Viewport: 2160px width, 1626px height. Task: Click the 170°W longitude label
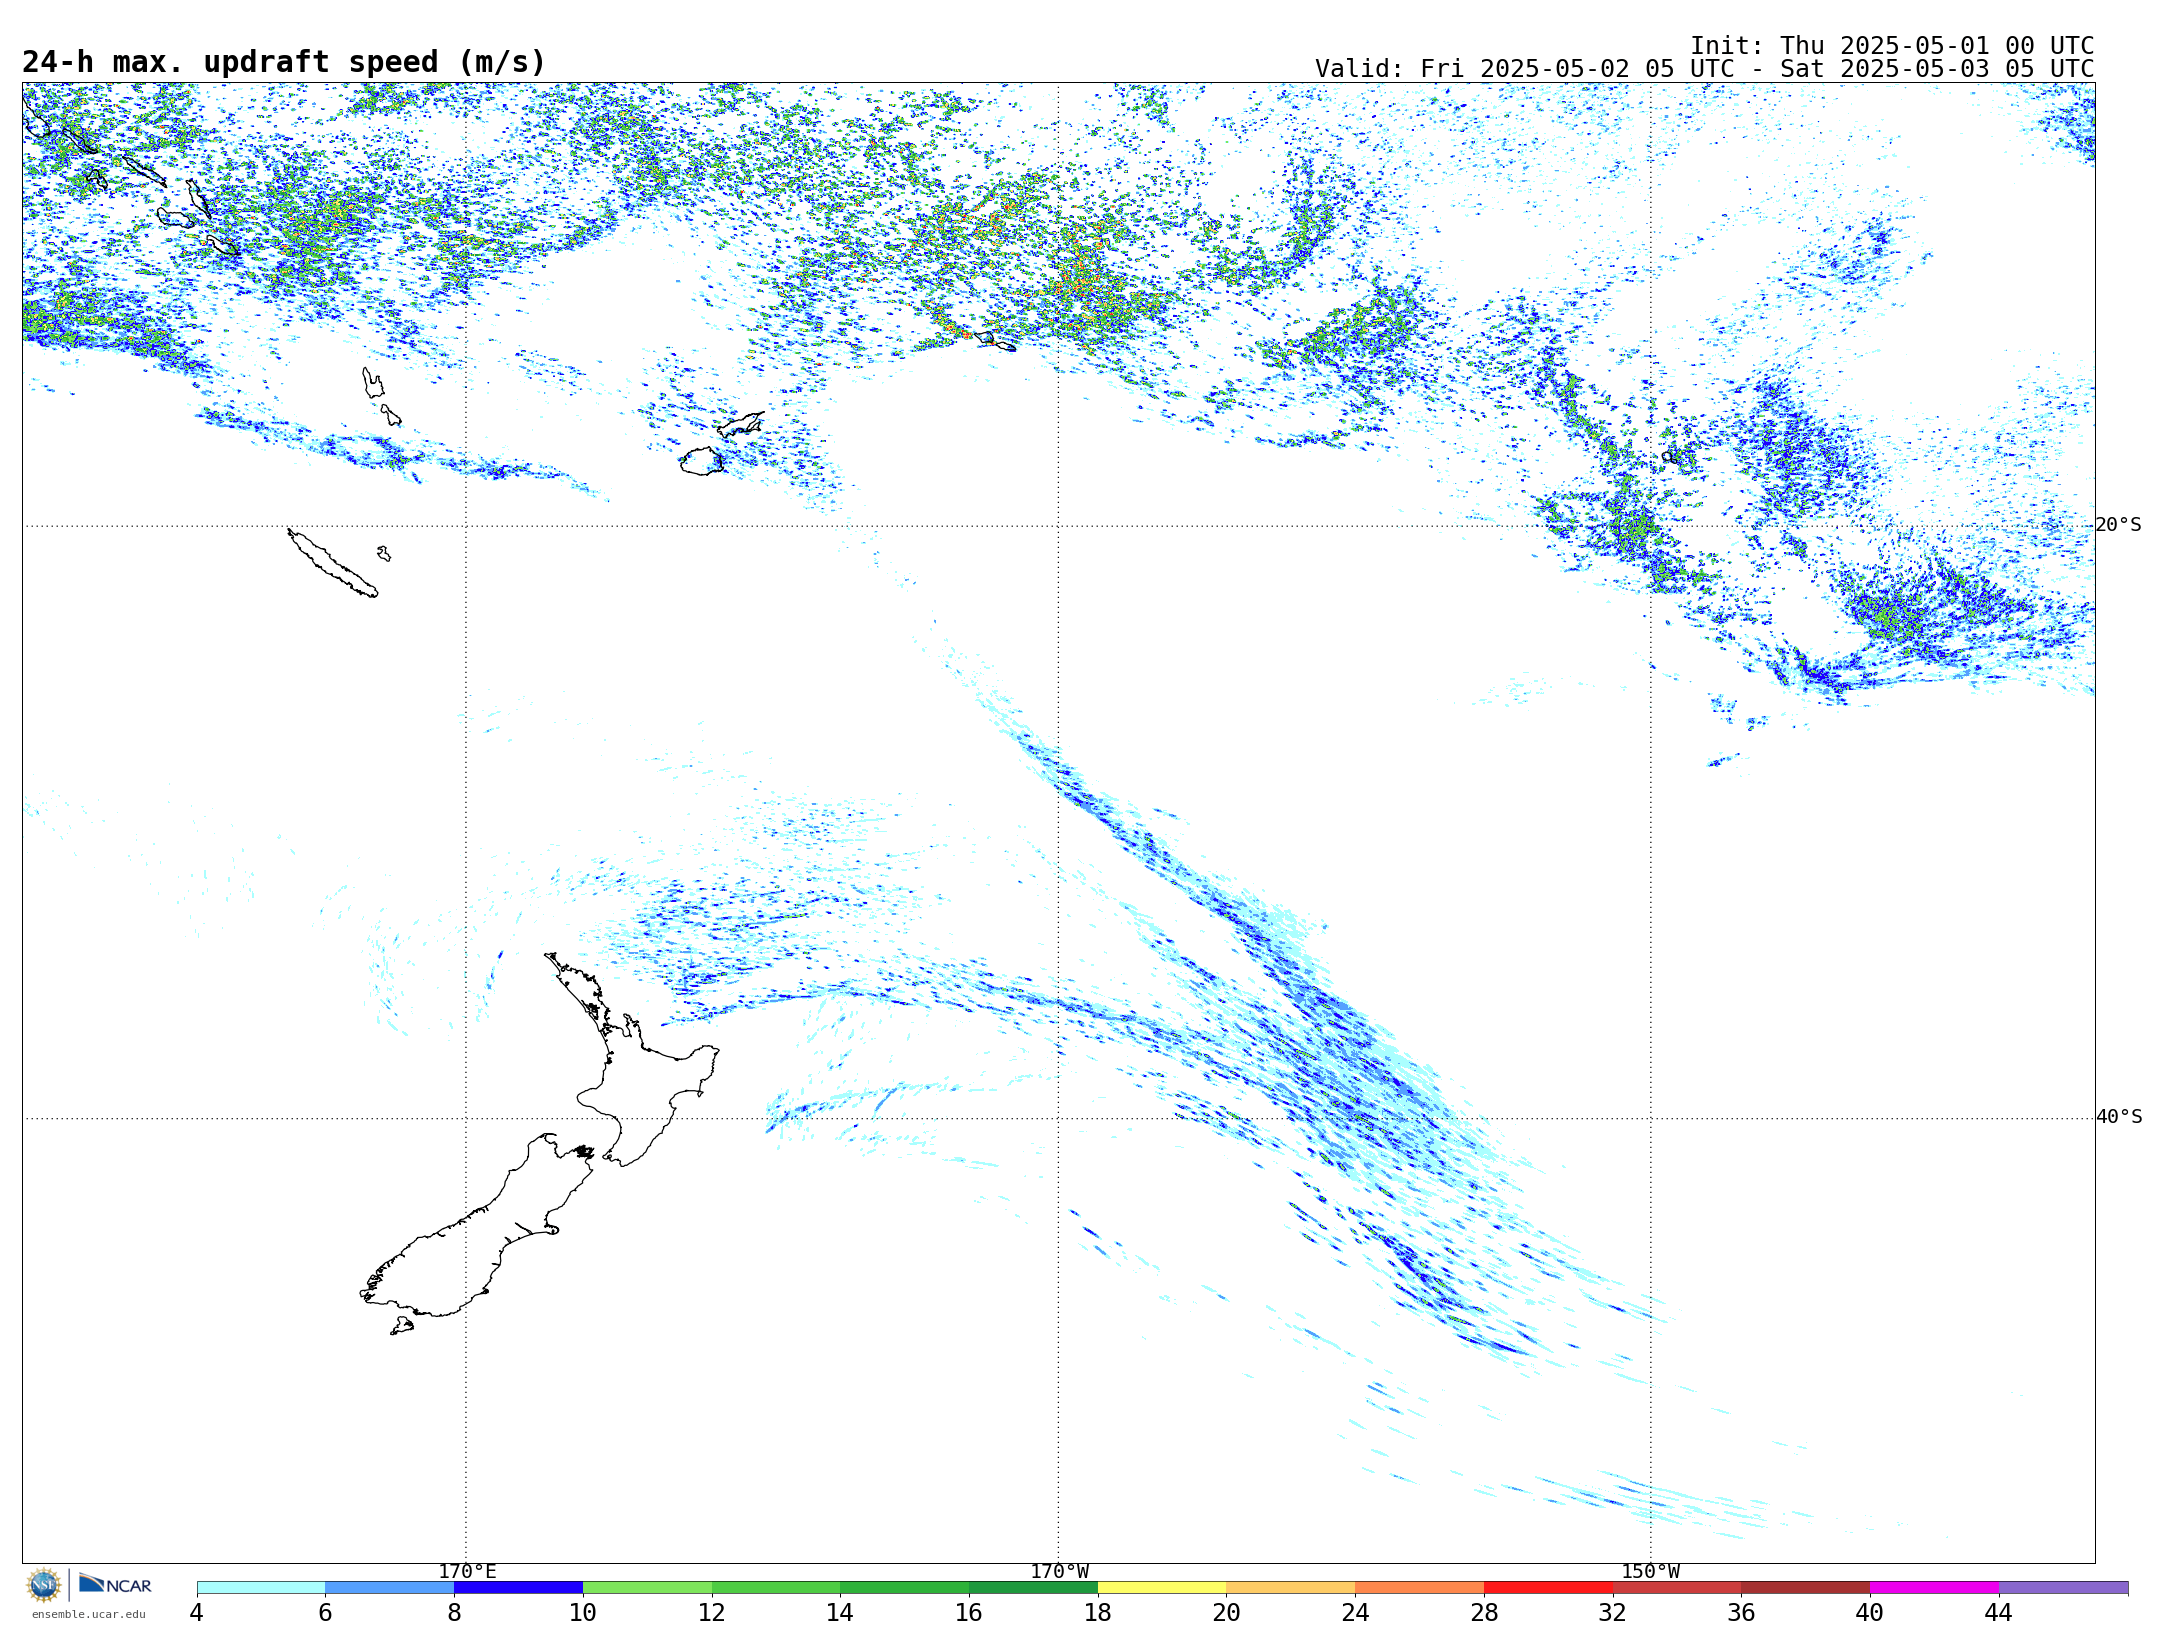[x=1059, y=1572]
